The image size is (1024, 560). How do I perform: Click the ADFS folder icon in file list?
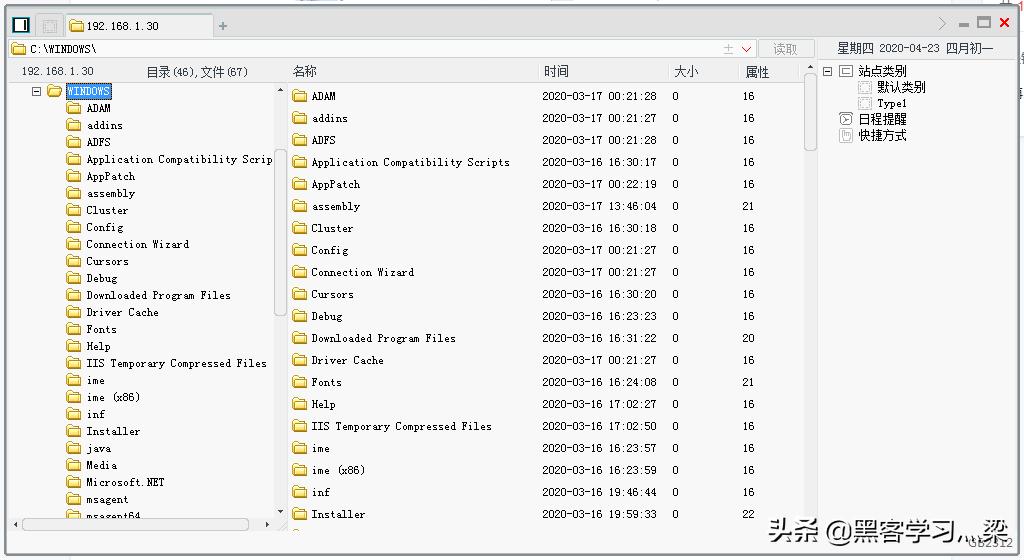300,140
